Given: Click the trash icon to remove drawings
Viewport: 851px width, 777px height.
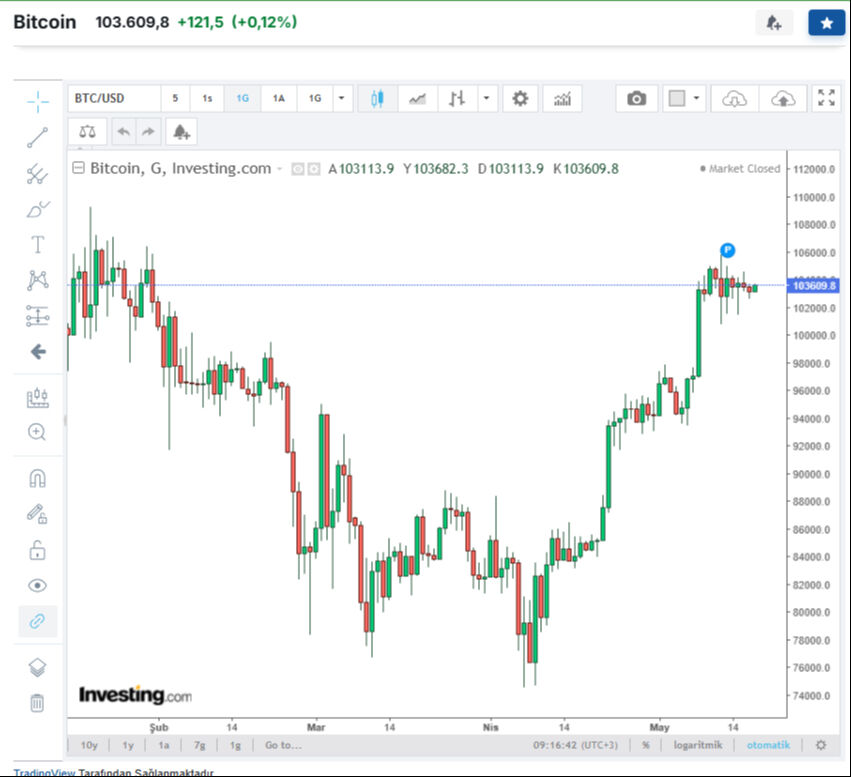Looking at the screenshot, I should 37,702.
